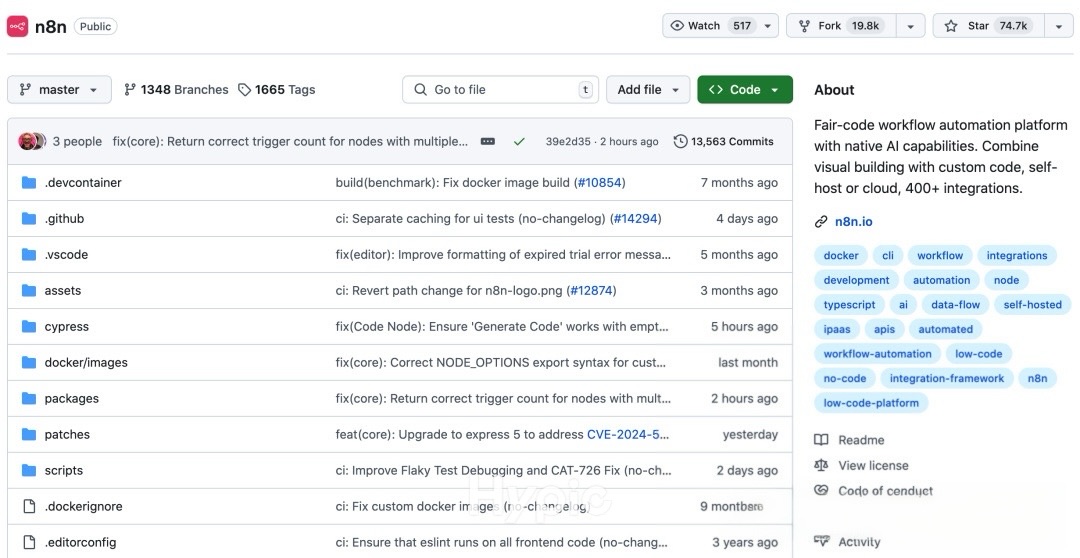Select the ipaas topic tag
This screenshot has height=558, width=1080.
click(837, 329)
